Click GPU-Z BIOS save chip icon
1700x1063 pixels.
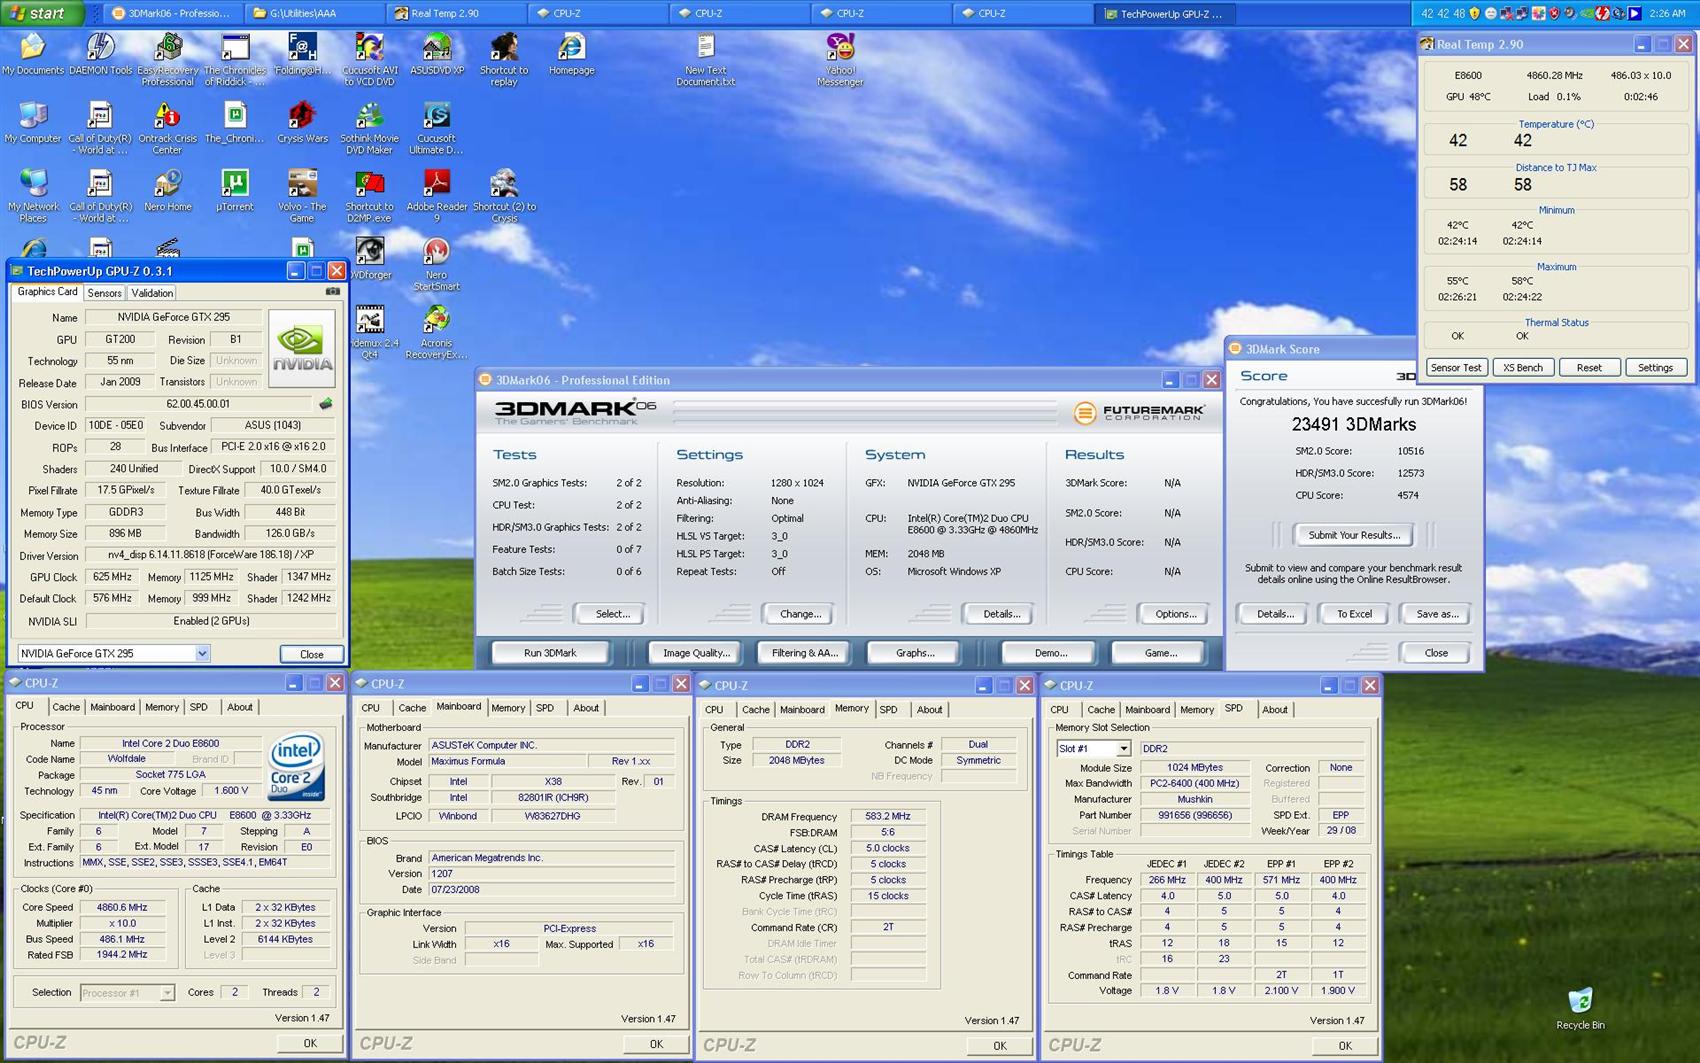pos(325,404)
